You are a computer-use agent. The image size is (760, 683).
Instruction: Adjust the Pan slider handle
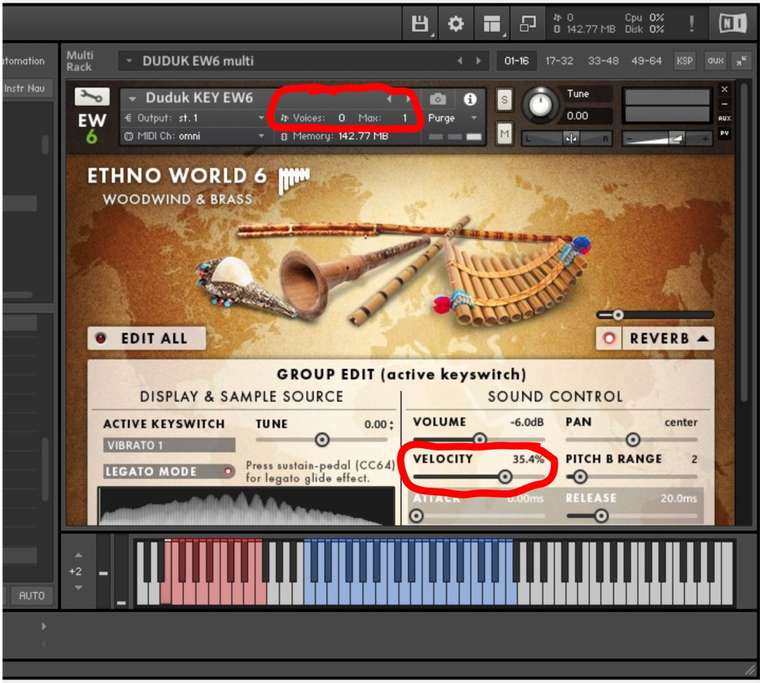(633, 440)
